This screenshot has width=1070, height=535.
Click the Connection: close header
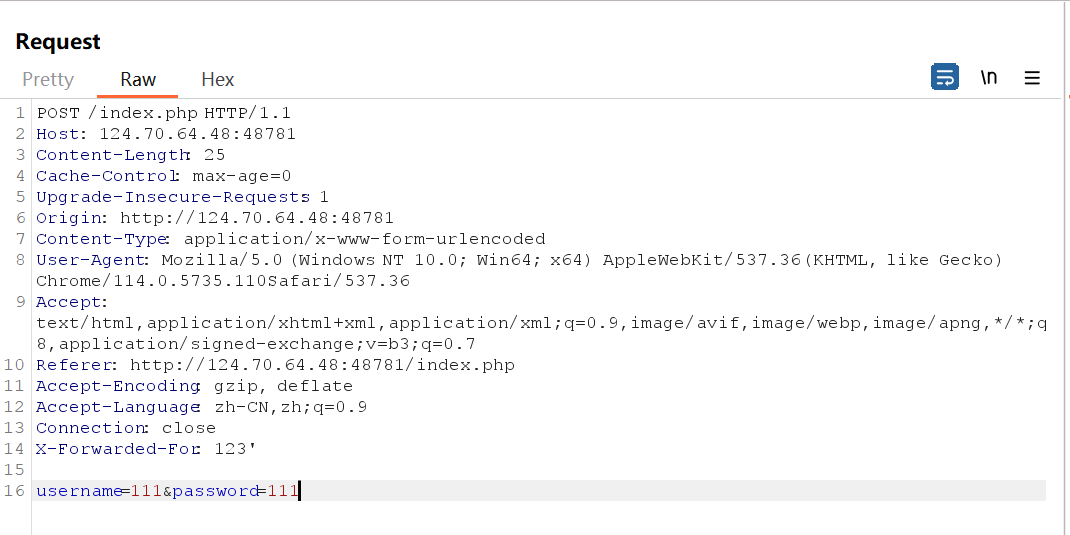tap(125, 428)
